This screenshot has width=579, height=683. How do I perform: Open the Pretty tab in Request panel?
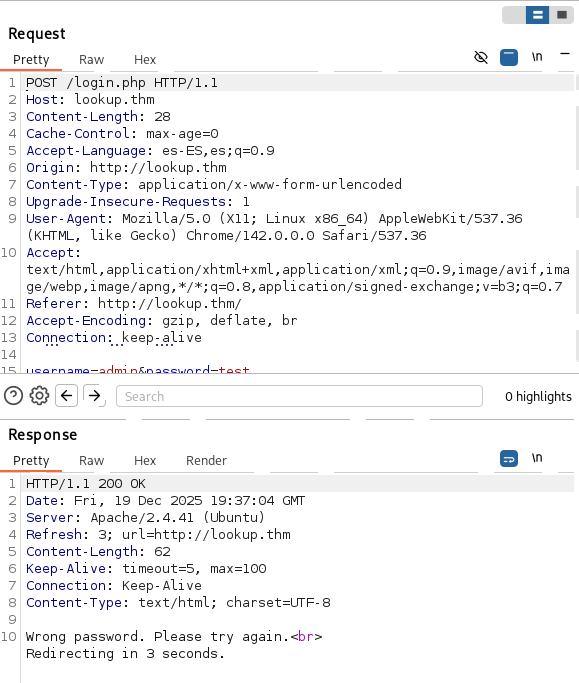pyautogui.click(x=31, y=60)
